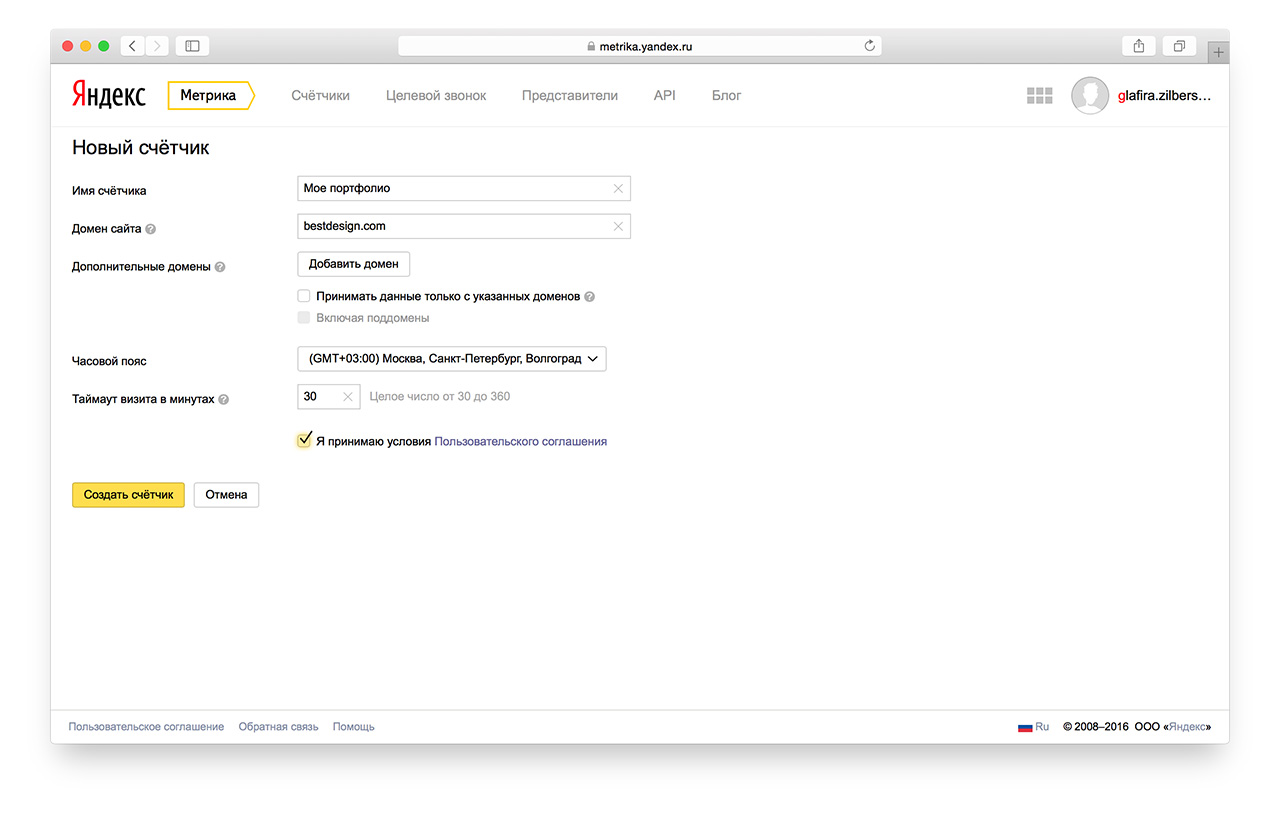Click the user avatar icon
Image resolution: width=1280 pixels, height=816 pixels.
[x=1089, y=96]
